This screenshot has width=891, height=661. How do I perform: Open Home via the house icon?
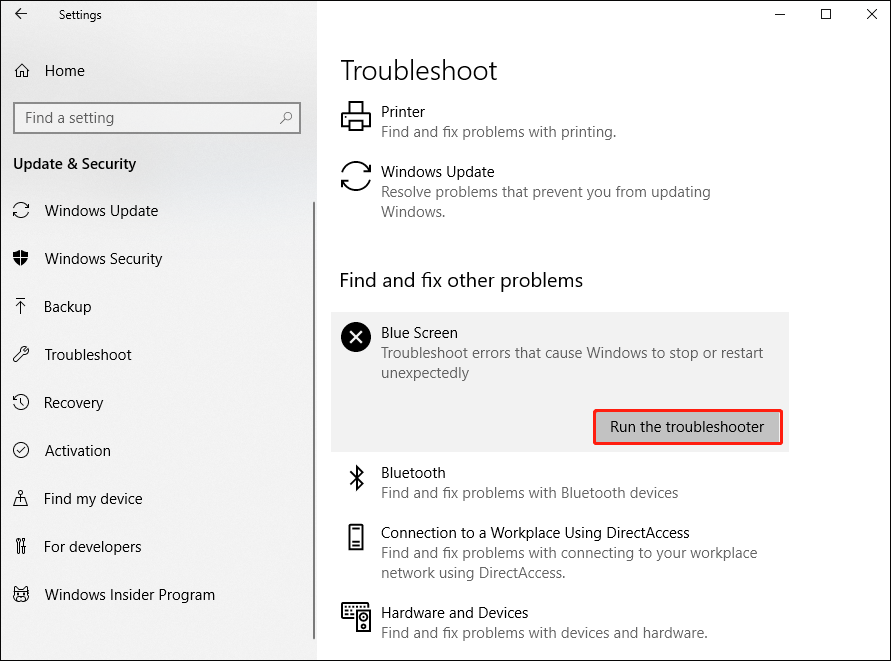22,71
